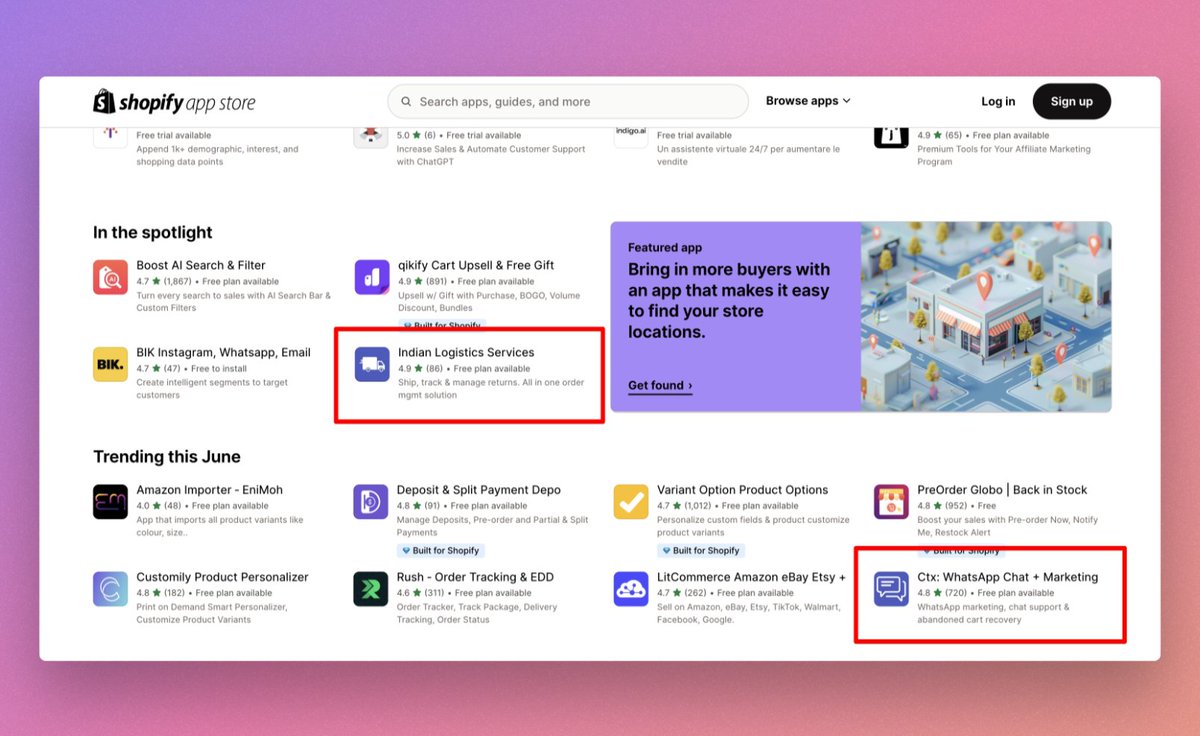Click Built for Shopify badge under Deposit & Split
Viewport: 1200px width, 736px height.
[441, 551]
